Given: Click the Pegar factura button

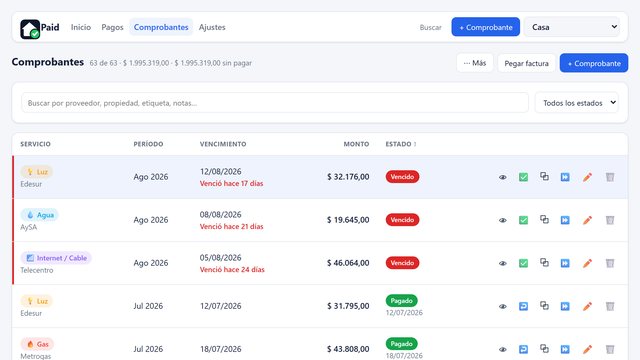Looking at the screenshot, I should click(527, 63).
